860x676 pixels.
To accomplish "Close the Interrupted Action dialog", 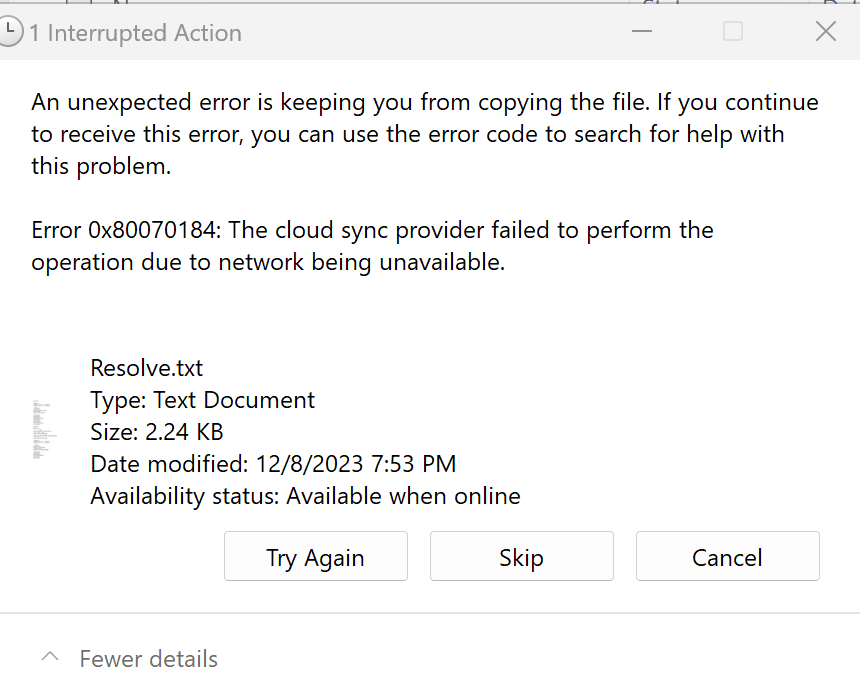I will click(x=825, y=32).
